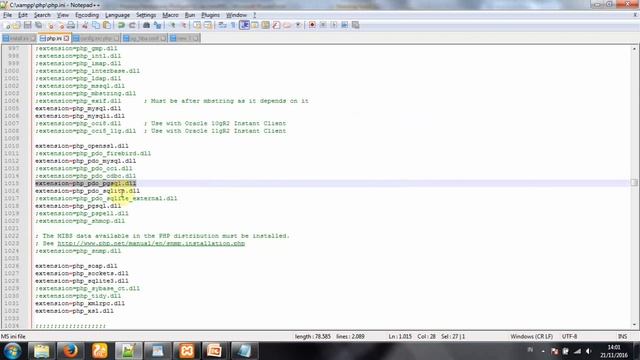Screen dimensions: 640x360
Task: Open the Plugins menu
Action: [211, 15]
